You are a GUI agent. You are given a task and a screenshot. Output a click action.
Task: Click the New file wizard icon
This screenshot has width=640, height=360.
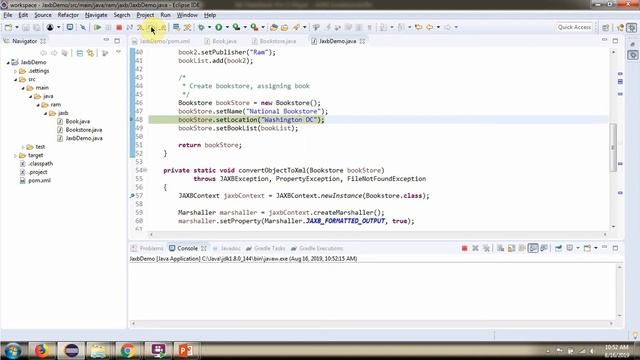pyautogui.click(x=8, y=27)
